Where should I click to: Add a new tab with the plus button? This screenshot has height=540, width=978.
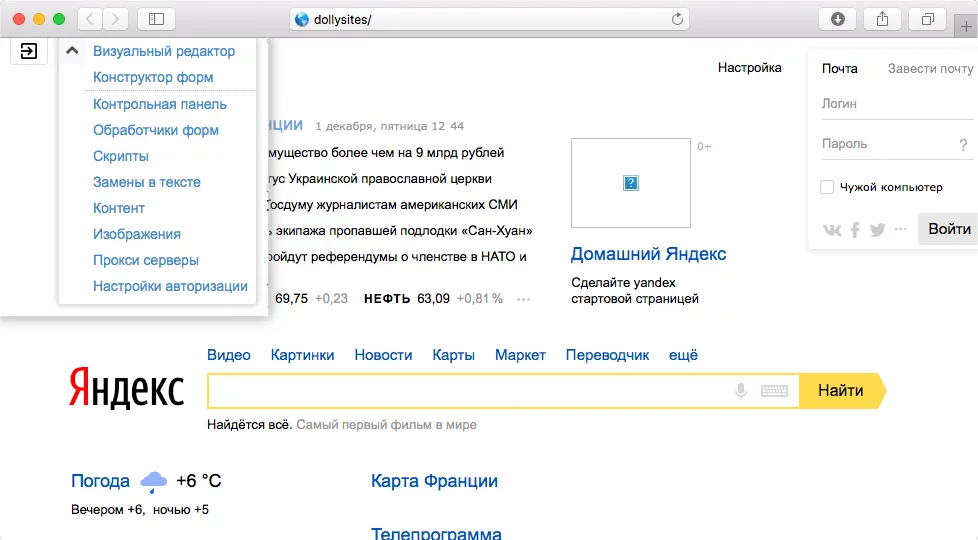[x=966, y=26]
